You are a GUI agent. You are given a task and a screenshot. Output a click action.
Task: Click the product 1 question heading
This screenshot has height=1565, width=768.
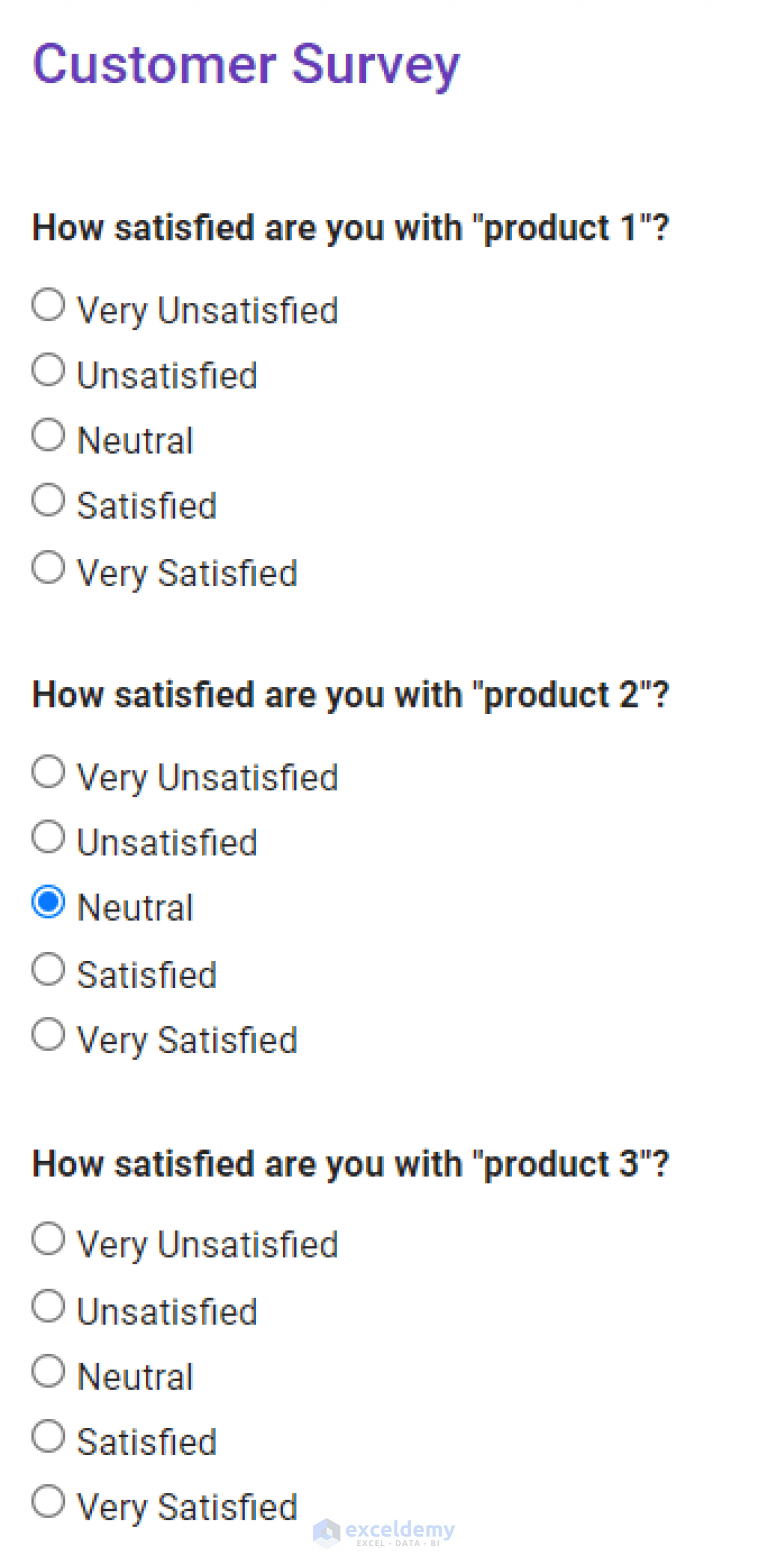point(350,227)
